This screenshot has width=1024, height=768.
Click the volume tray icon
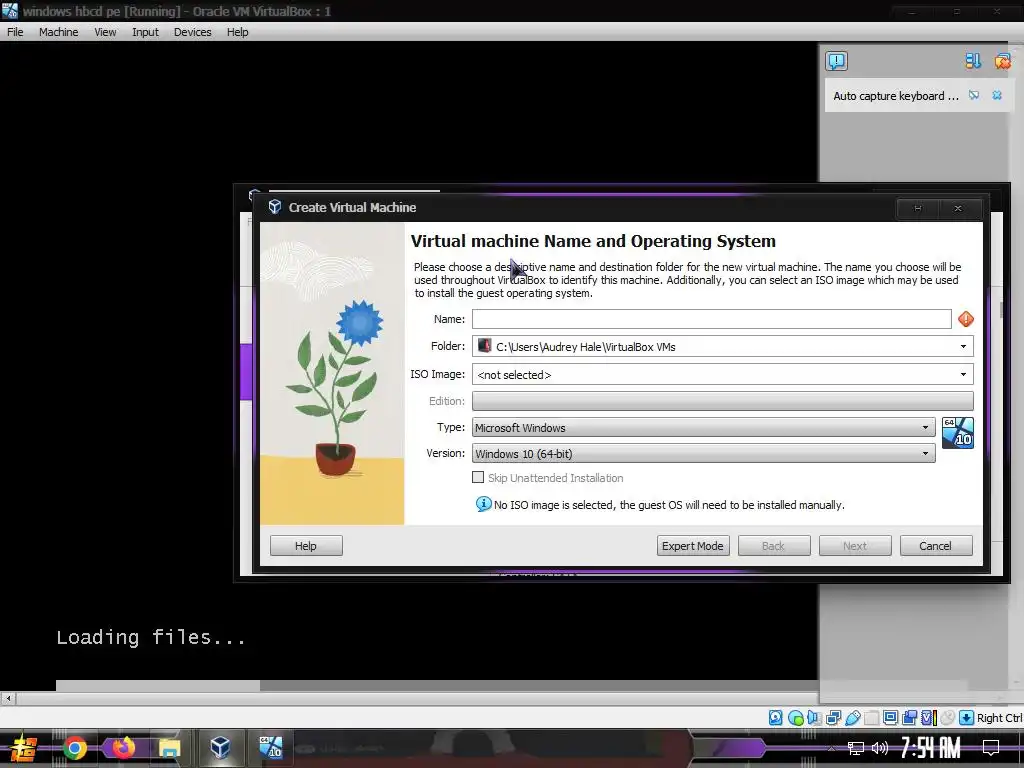(880, 748)
